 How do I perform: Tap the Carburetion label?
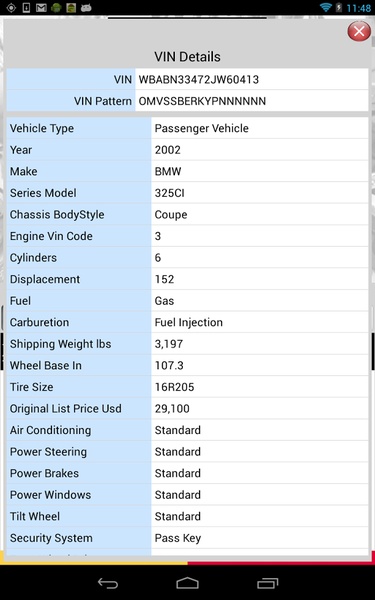pyautogui.click(x=39, y=323)
